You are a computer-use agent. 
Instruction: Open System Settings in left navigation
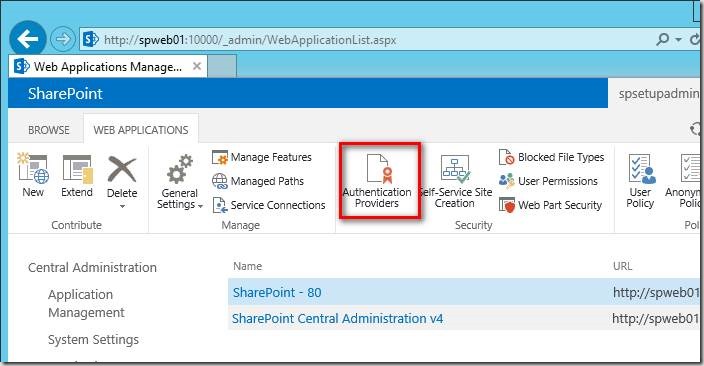pyautogui.click(x=93, y=340)
